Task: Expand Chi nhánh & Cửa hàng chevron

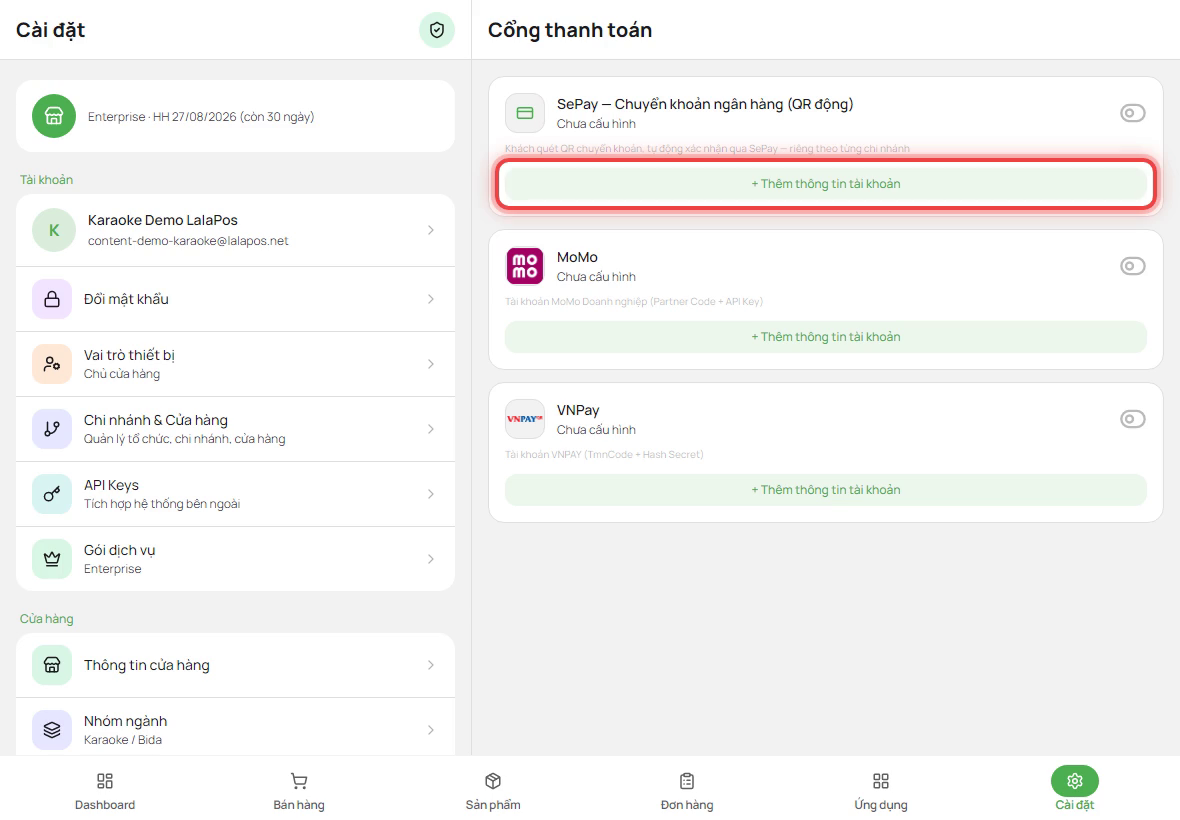Action: pos(430,429)
